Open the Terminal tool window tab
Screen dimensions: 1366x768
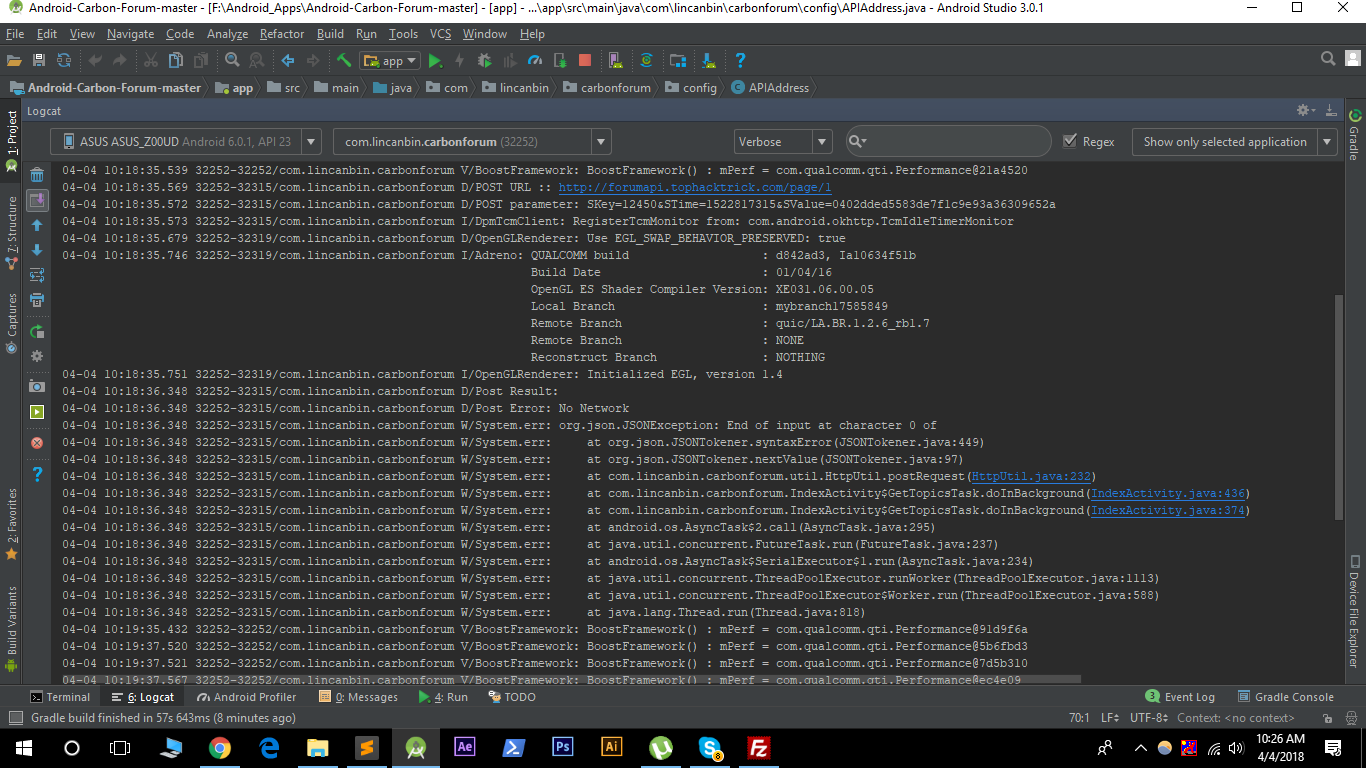[60, 697]
